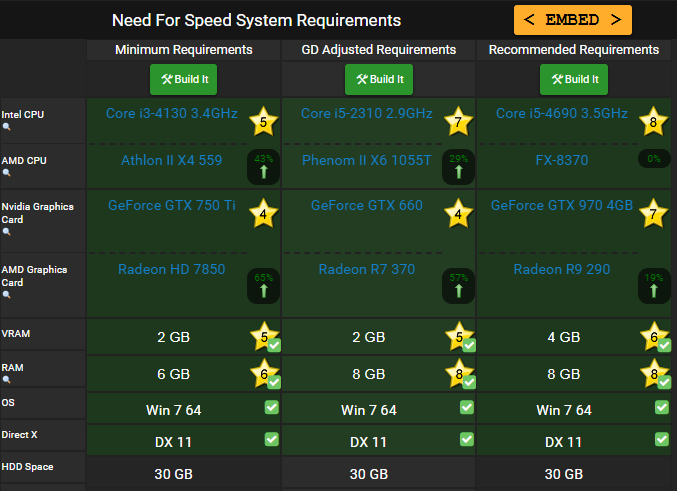Open the GeForce GTX 660 link

[367, 205]
